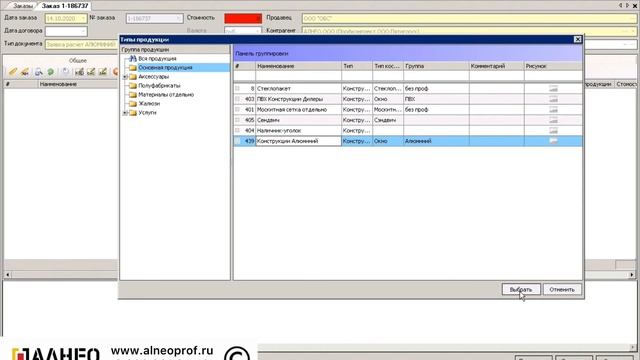The image size is (640, 360).
Task: Click the Группа filter field in the product grid
Action: 436,76
